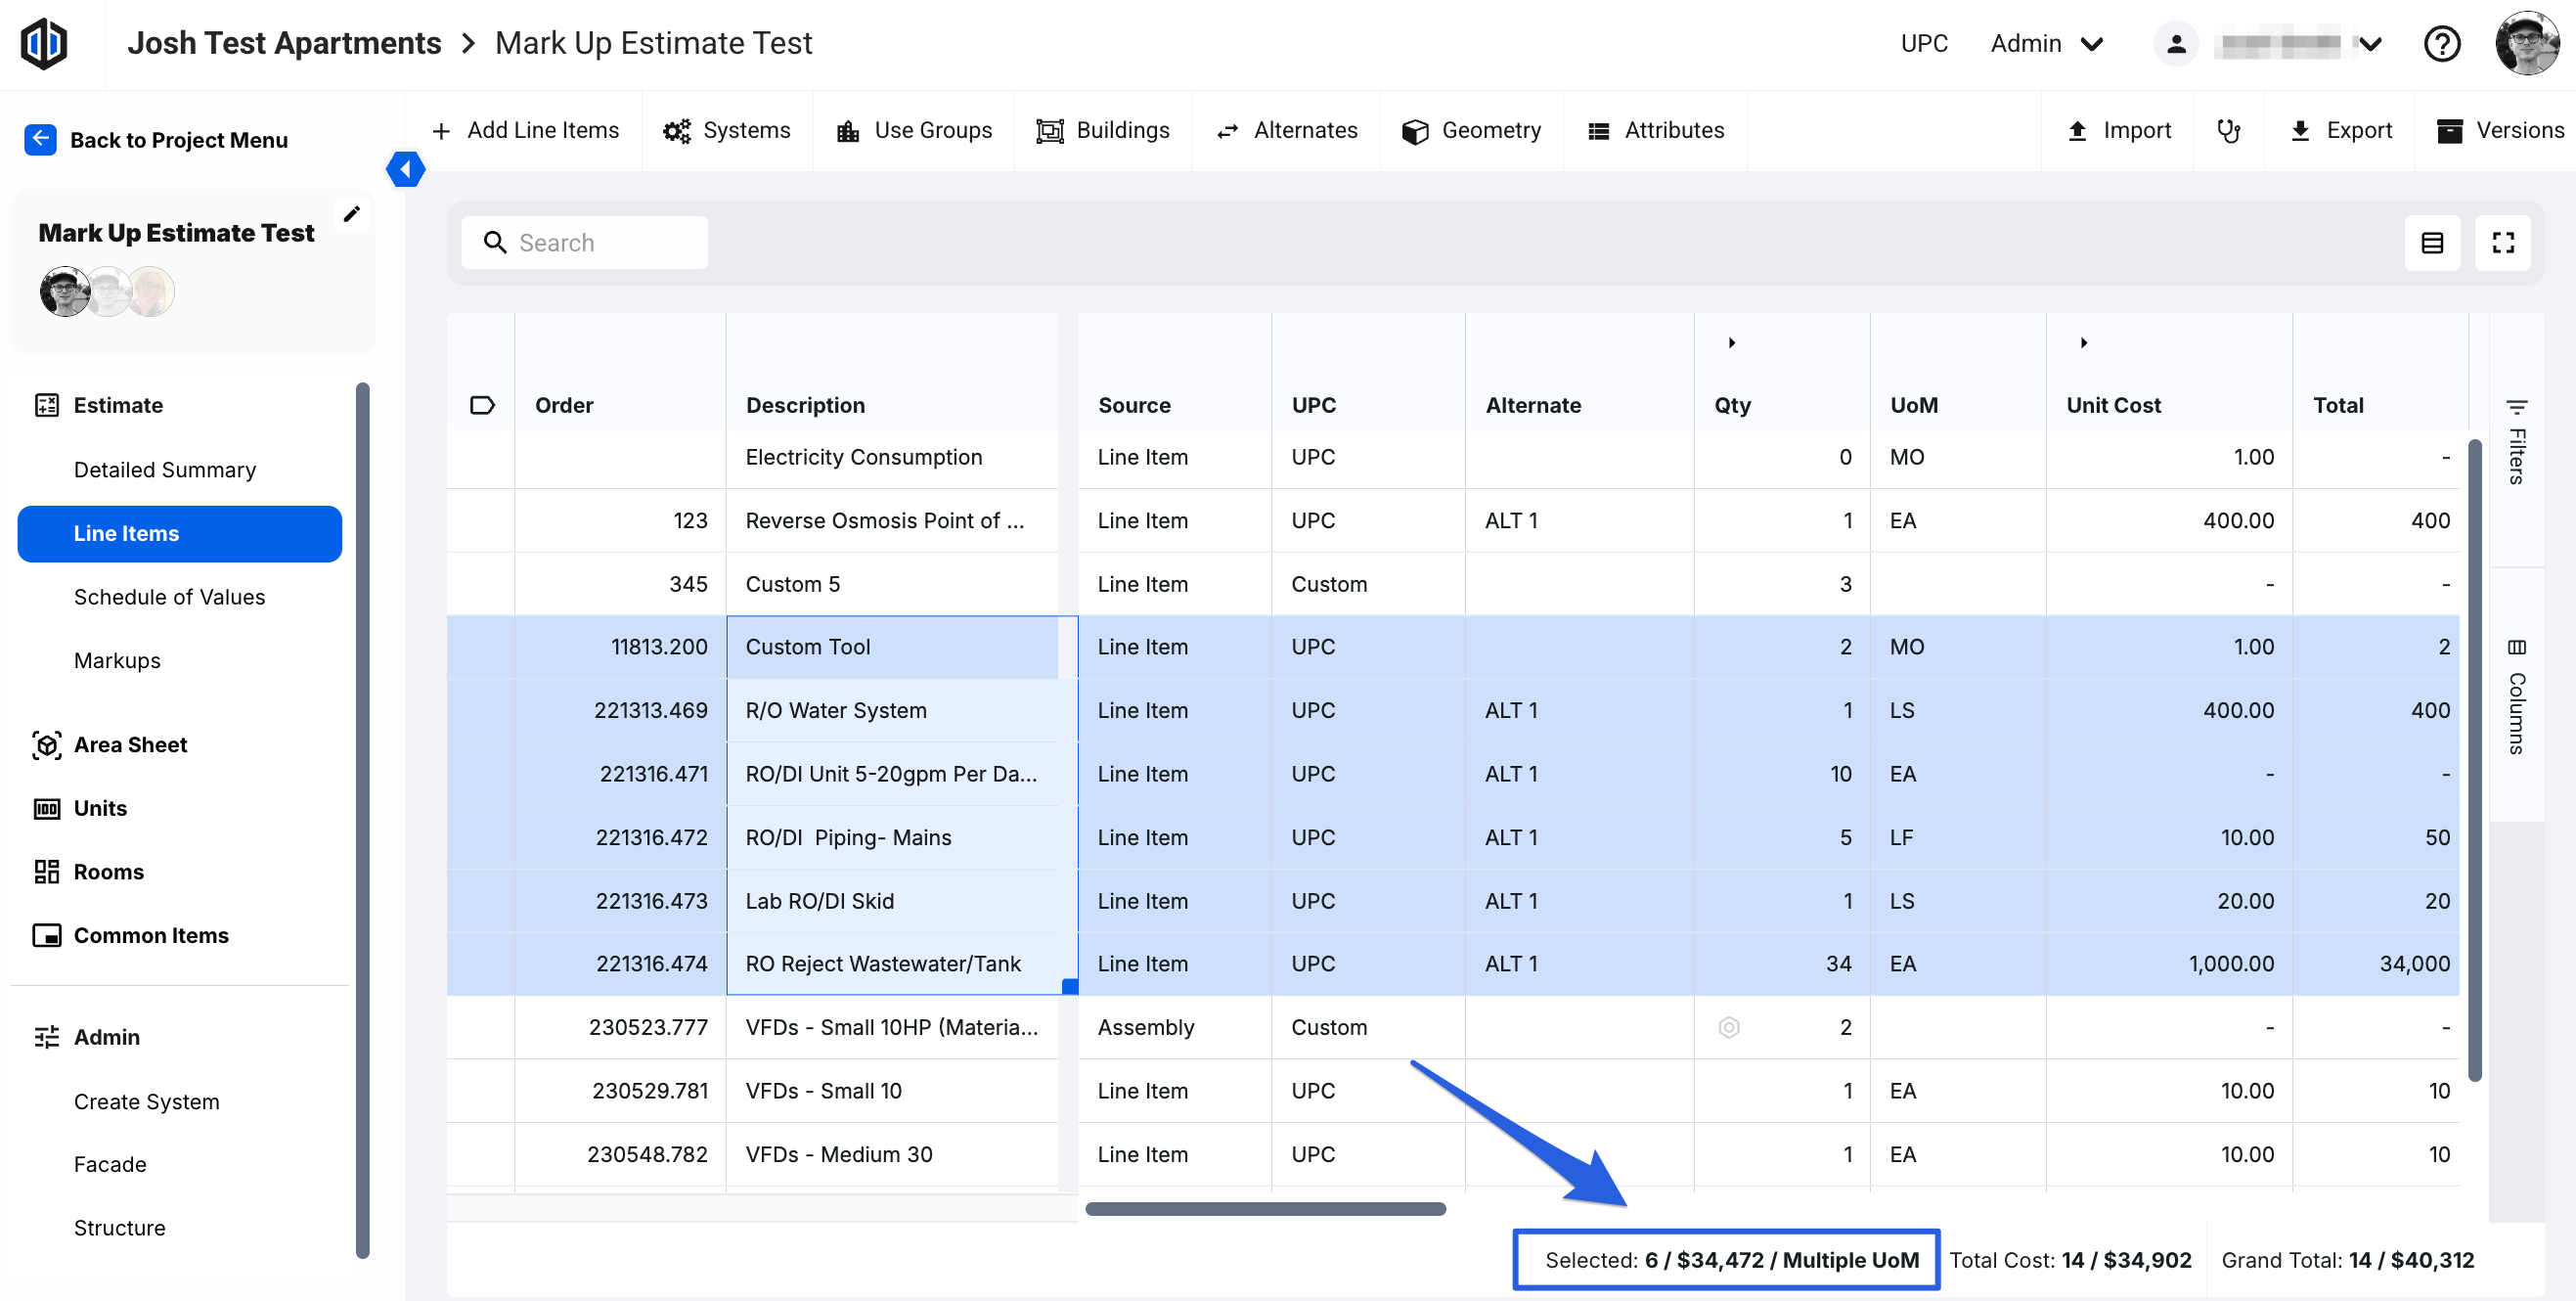Expand the Qty column group arrow

(1732, 343)
